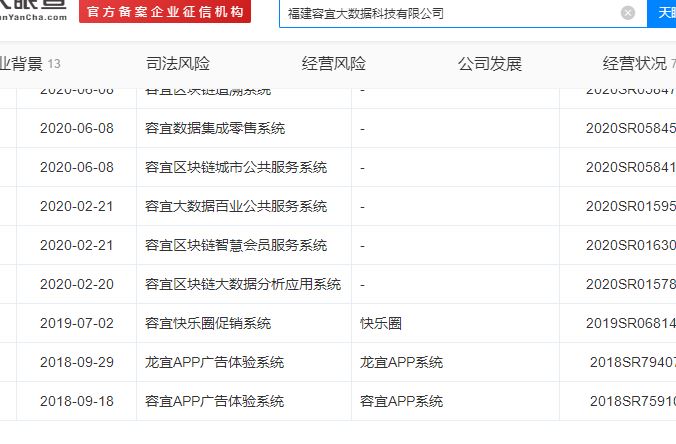Clear the search box with the X icon

[x=628, y=13]
